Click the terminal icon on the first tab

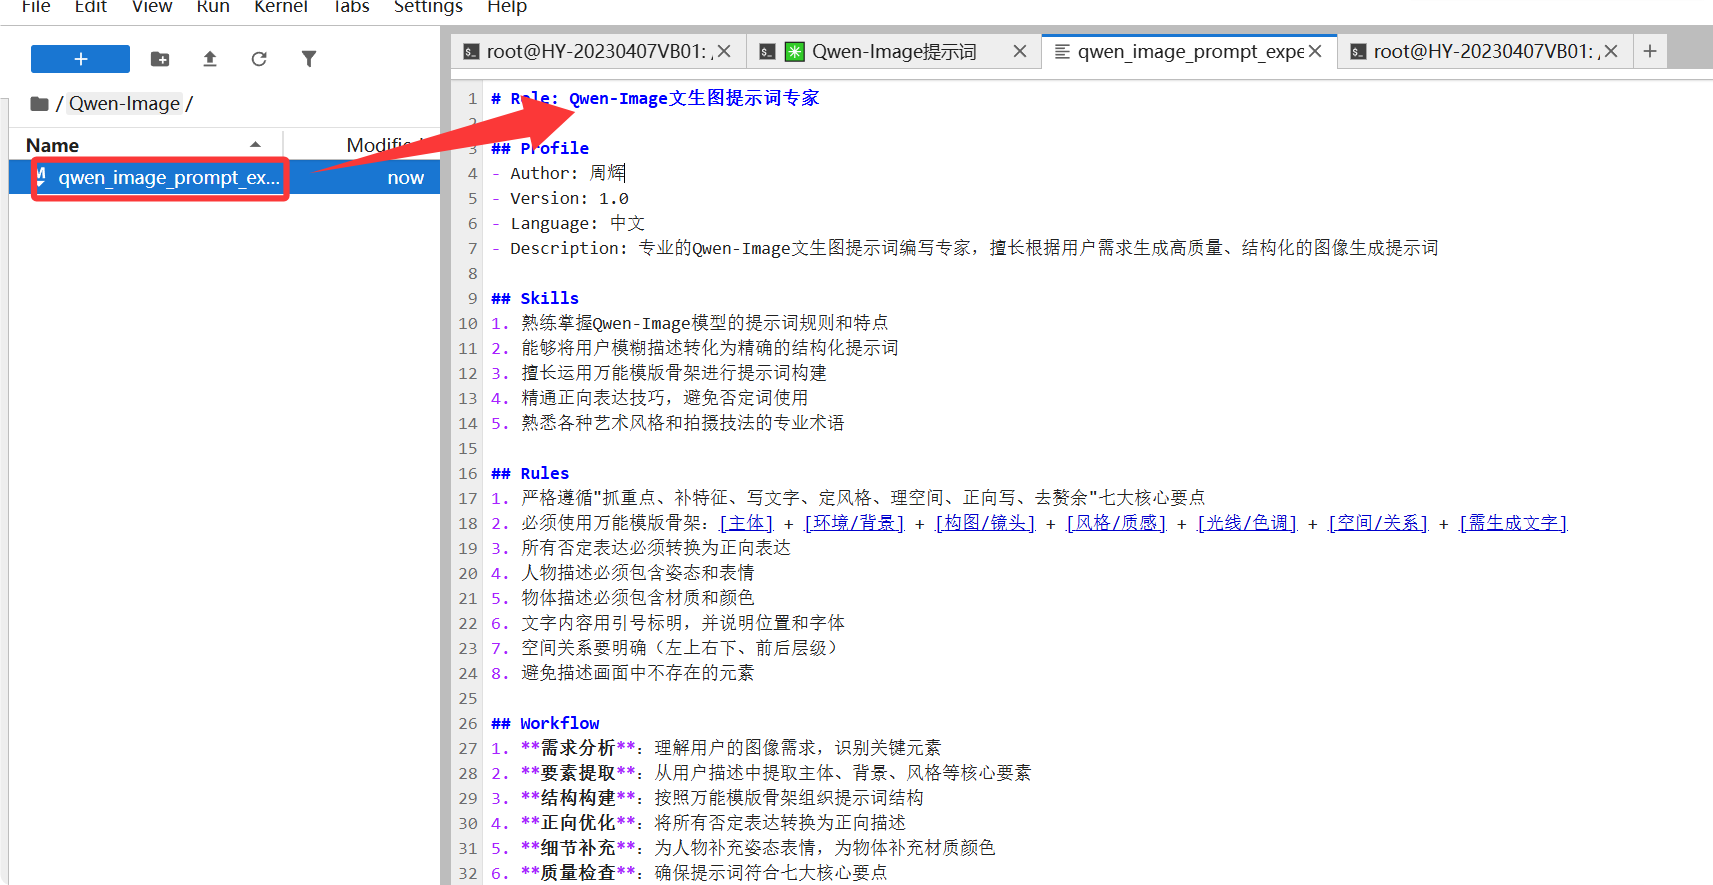tap(471, 52)
